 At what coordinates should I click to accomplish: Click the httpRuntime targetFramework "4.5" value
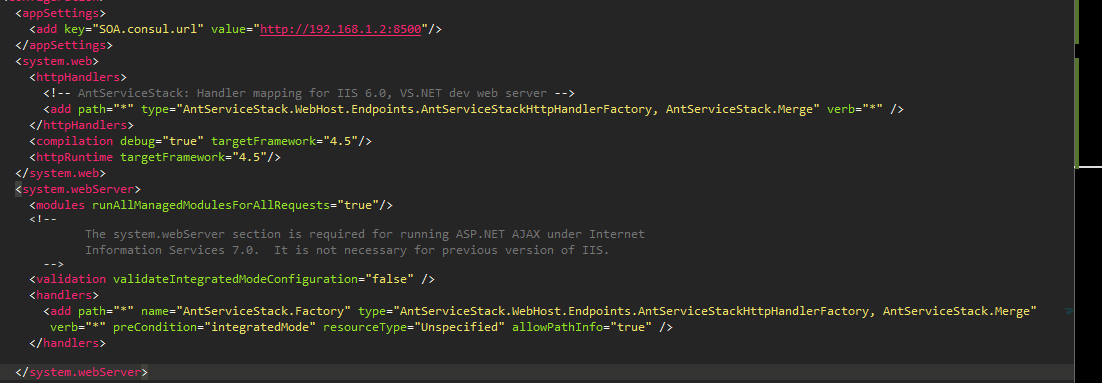pyautogui.click(x=246, y=157)
